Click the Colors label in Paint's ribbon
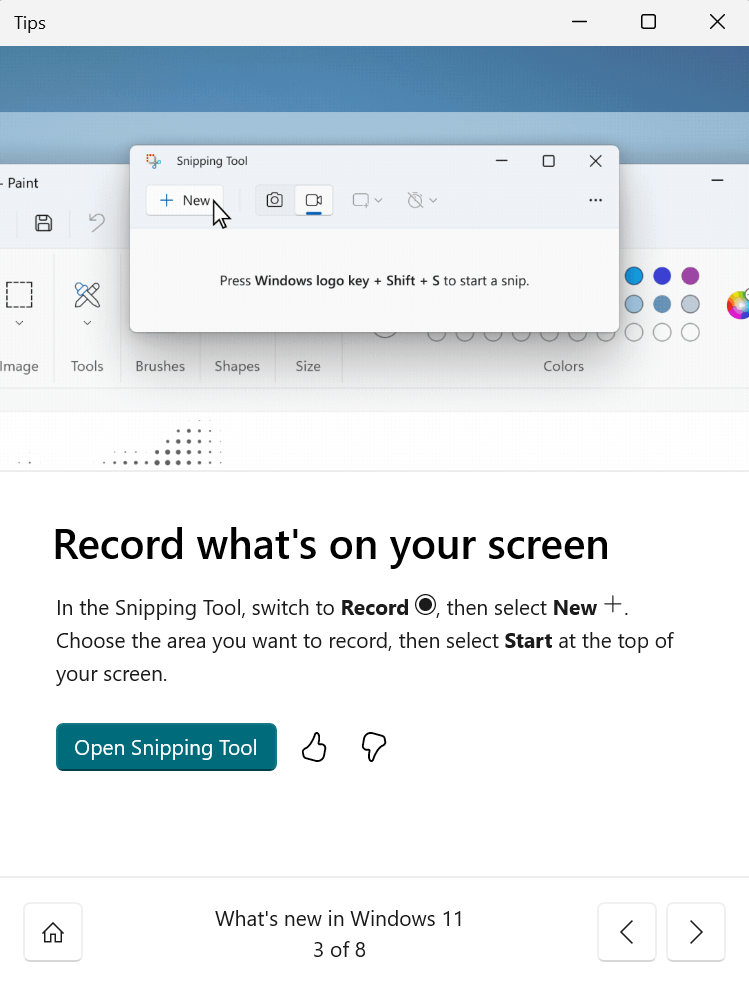Screen dimensions: 749x984 point(563,366)
